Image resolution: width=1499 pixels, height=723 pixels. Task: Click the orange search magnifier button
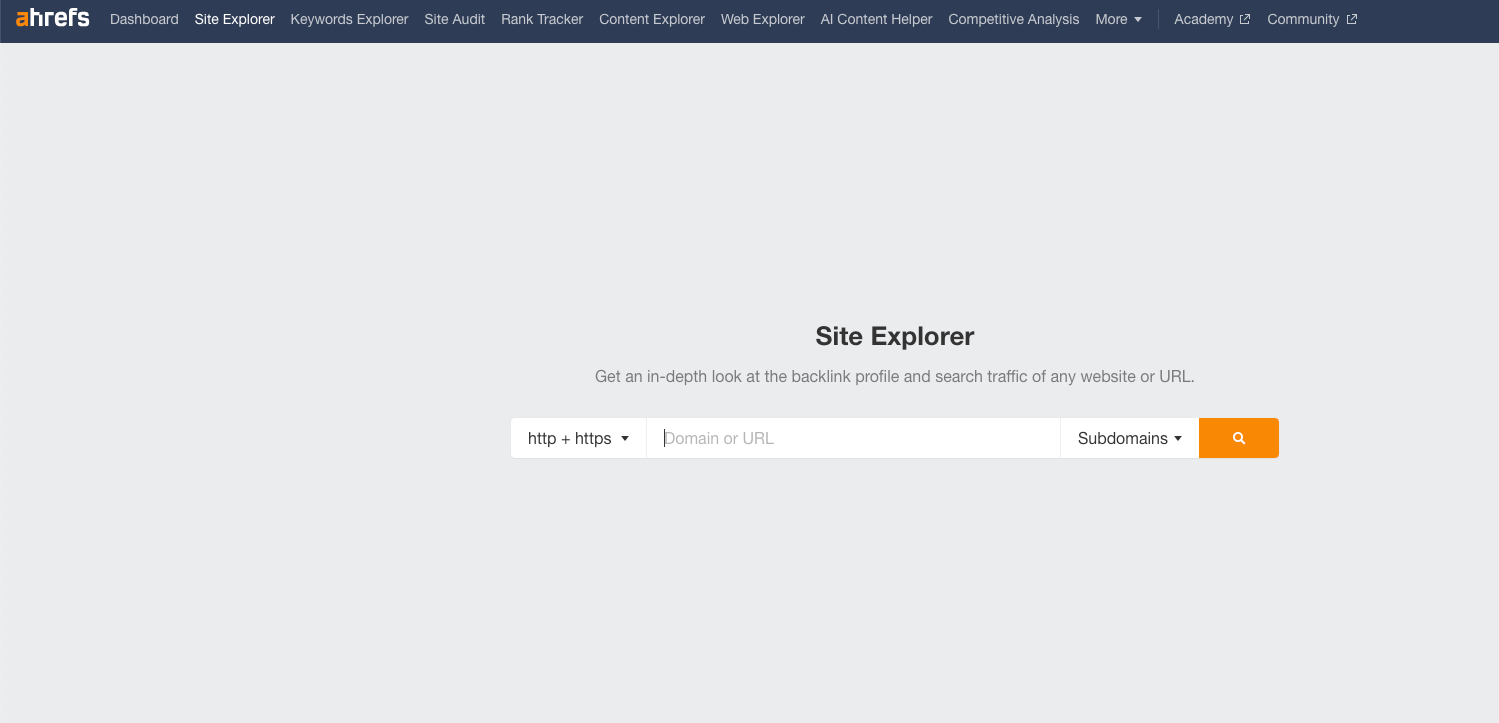1239,438
